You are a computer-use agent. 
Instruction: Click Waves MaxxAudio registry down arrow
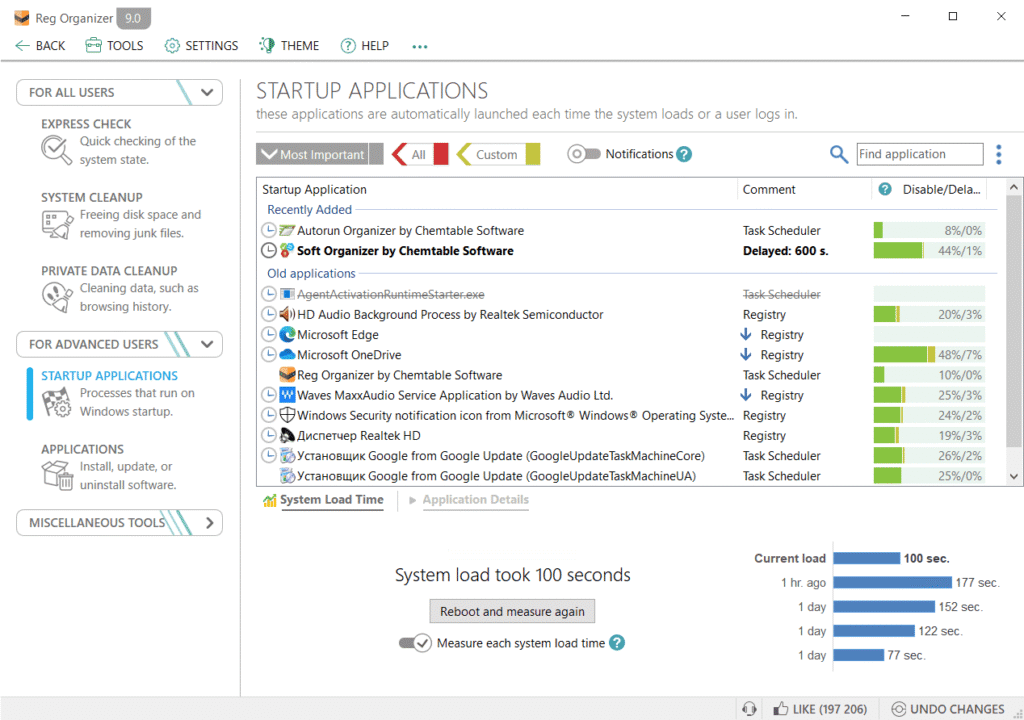(746, 395)
